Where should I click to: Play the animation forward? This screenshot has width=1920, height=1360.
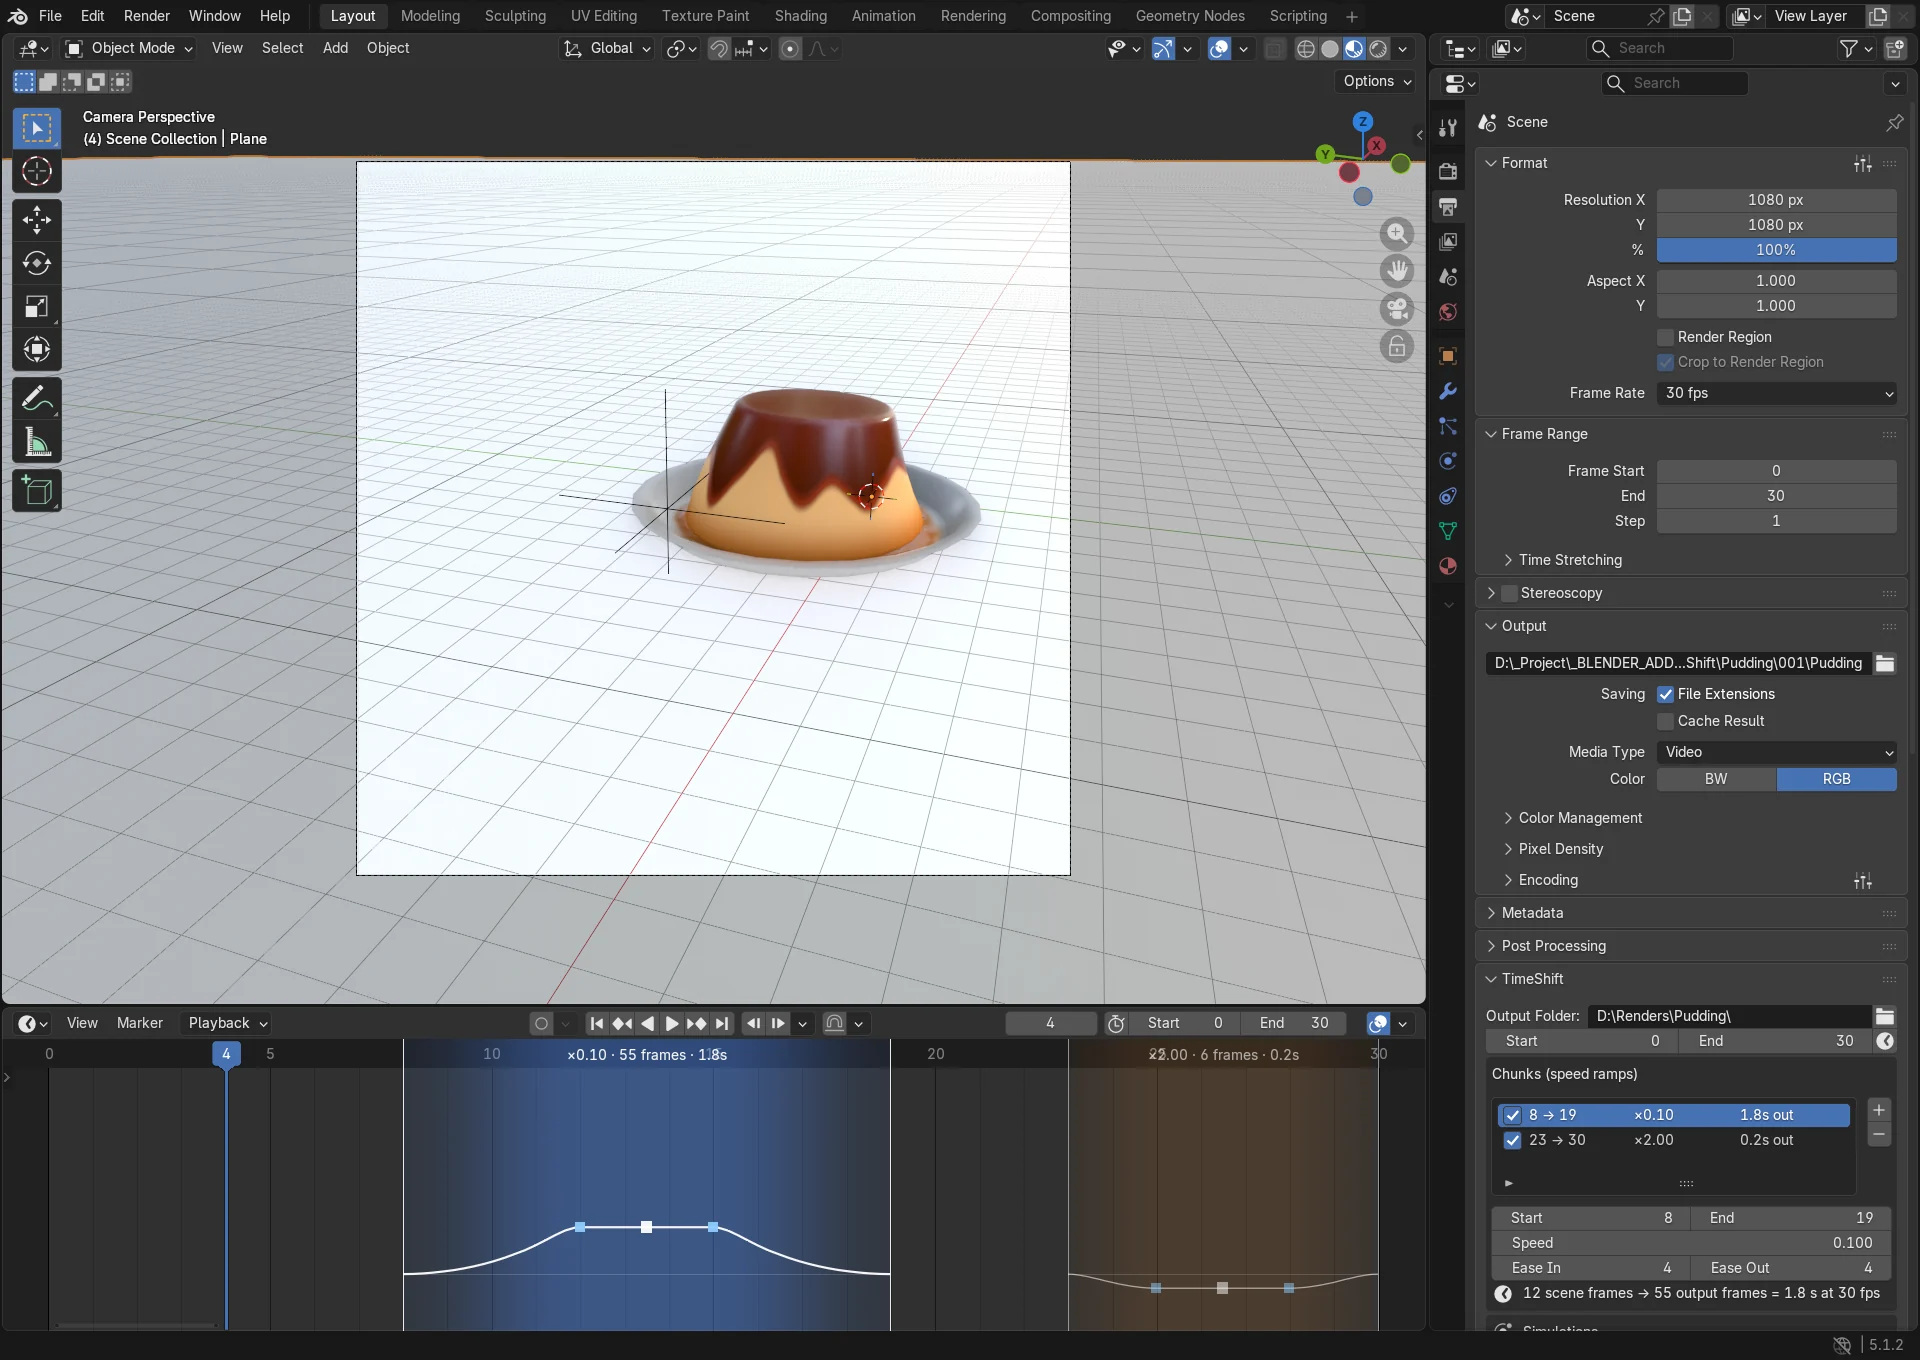pos(672,1023)
